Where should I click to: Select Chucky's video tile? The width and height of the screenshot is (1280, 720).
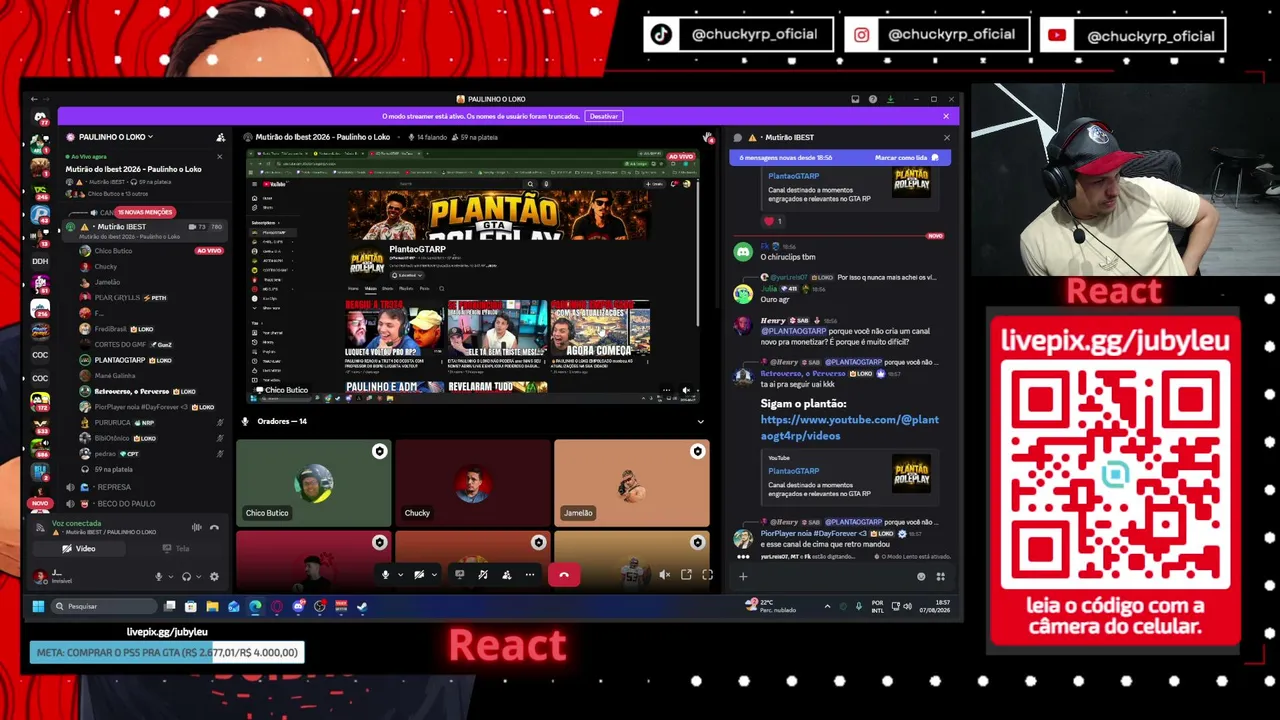coord(472,483)
